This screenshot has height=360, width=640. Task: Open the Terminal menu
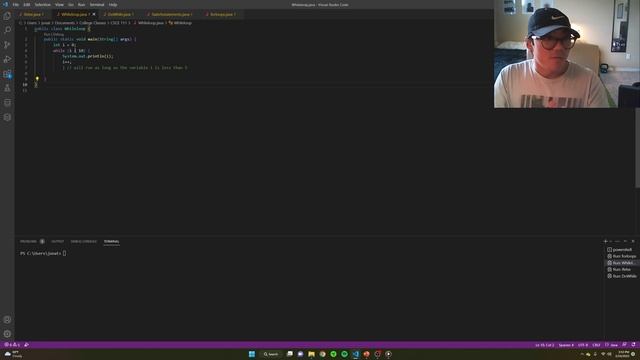(x=97, y=4)
